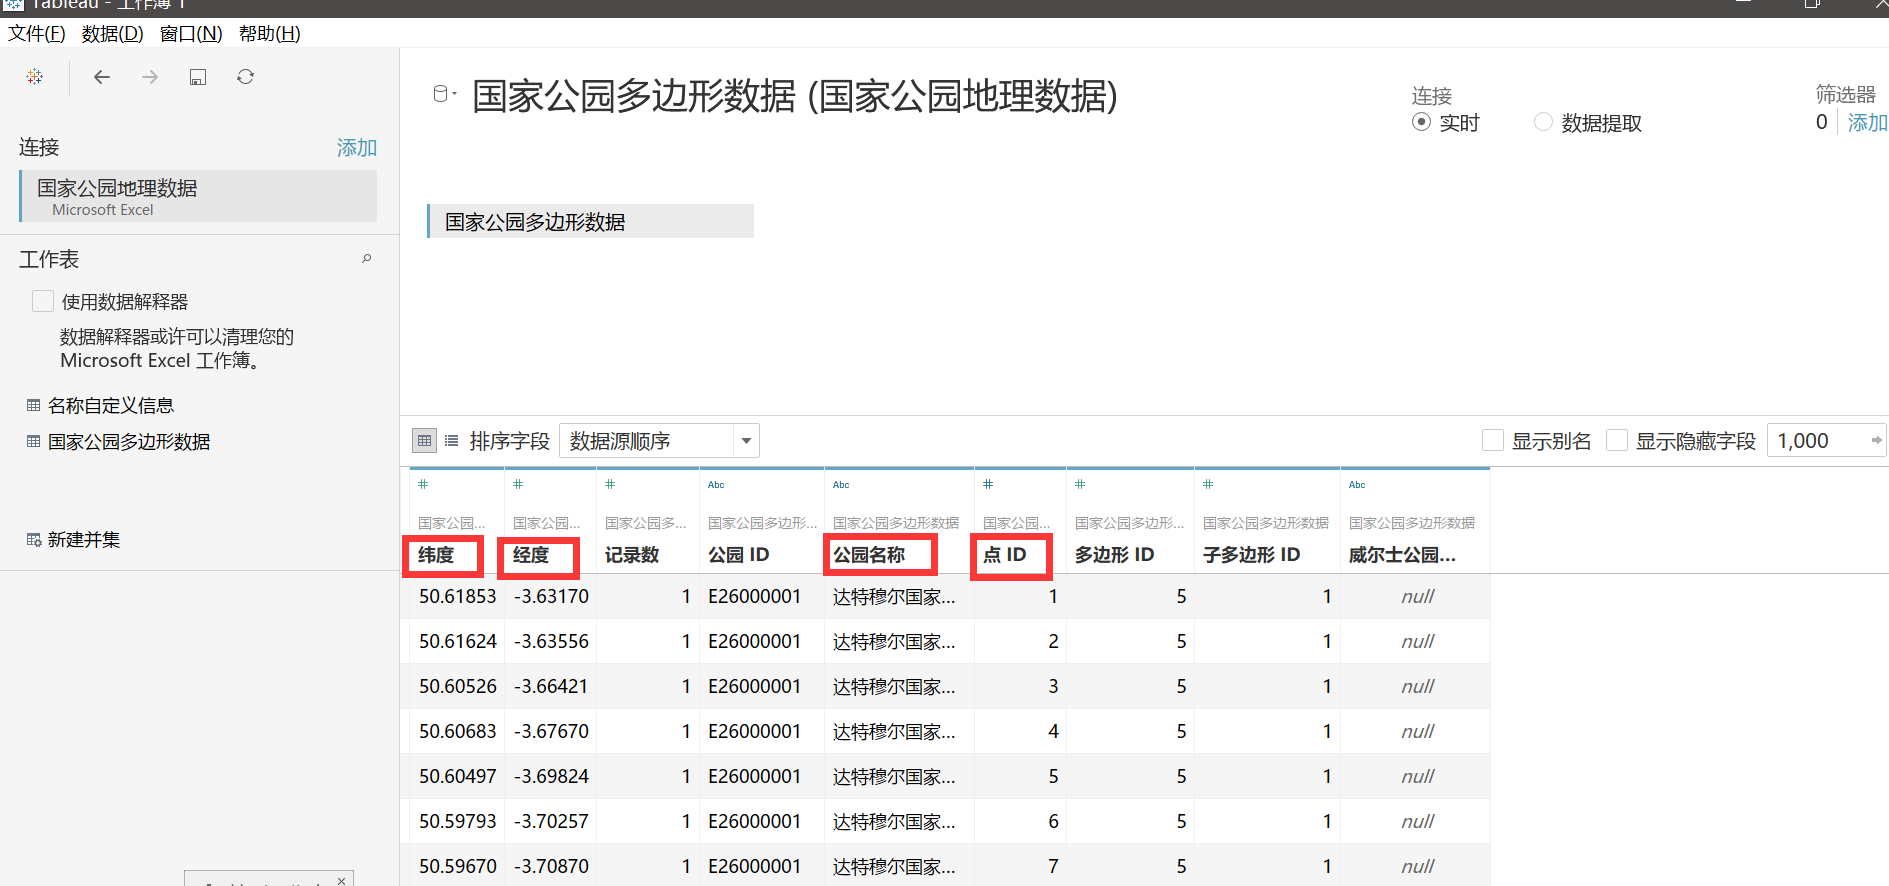Select the 数据提取 radio button
Viewport: 1889px width, 886px height.
coord(1543,122)
